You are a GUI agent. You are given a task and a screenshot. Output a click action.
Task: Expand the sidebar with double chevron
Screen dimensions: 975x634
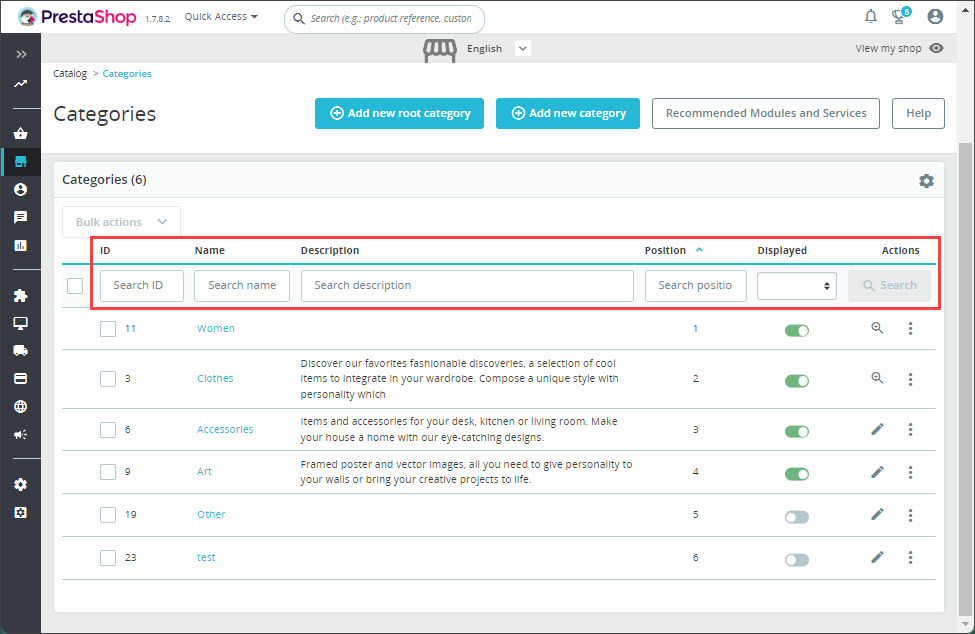(x=21, y=55)
